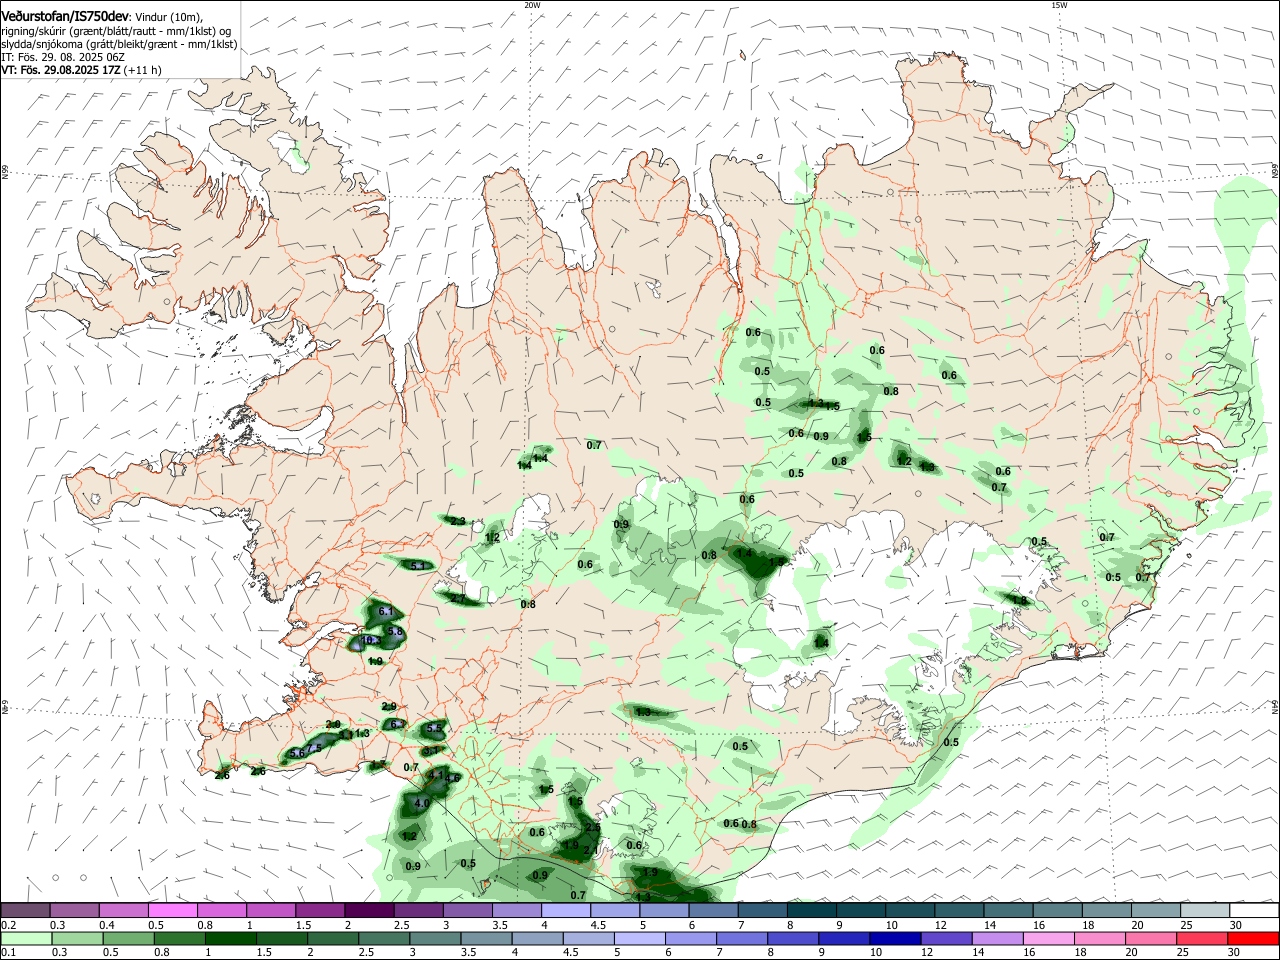Image resolution: width=1280 pixels, height=960 pixels.
Task: Click the dark purple swatch right of 2, upper legend row
Action: [369, 910]
